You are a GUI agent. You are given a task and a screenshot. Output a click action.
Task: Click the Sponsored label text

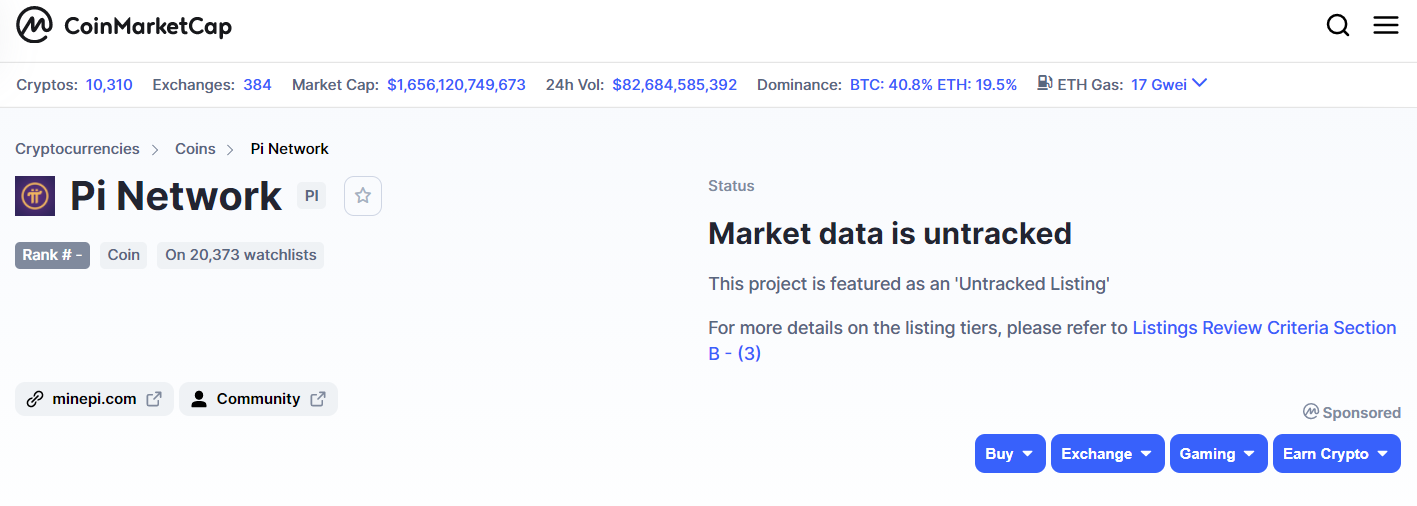[1361, 412]
